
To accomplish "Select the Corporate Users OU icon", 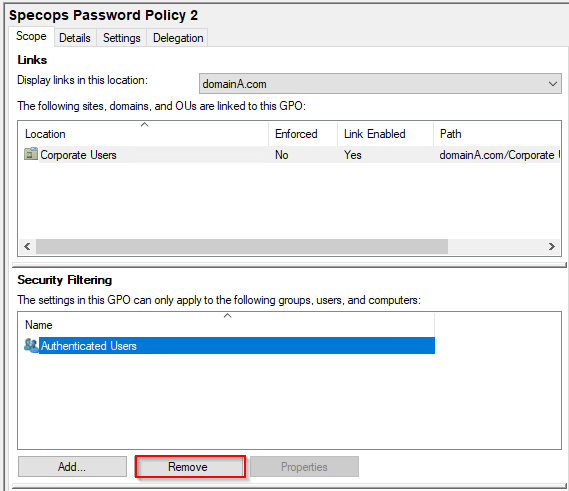I will 31,154.
